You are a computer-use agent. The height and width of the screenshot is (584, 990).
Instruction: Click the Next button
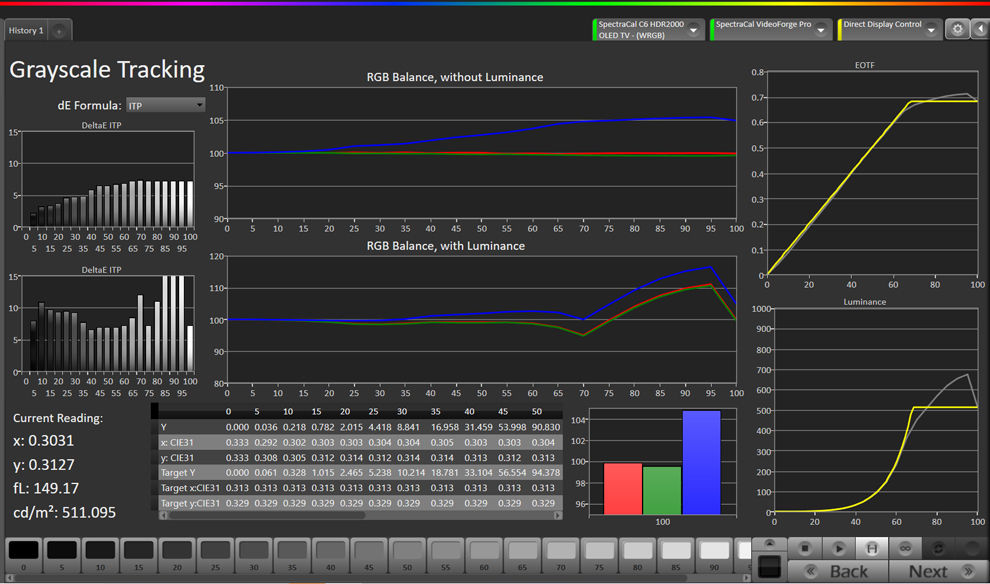click(x=939, y=571)
